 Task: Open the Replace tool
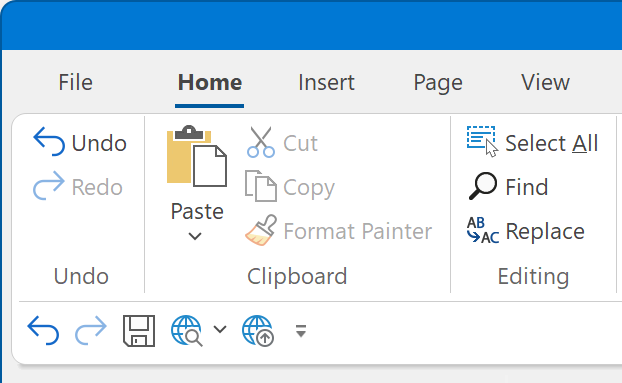point(526,231)
